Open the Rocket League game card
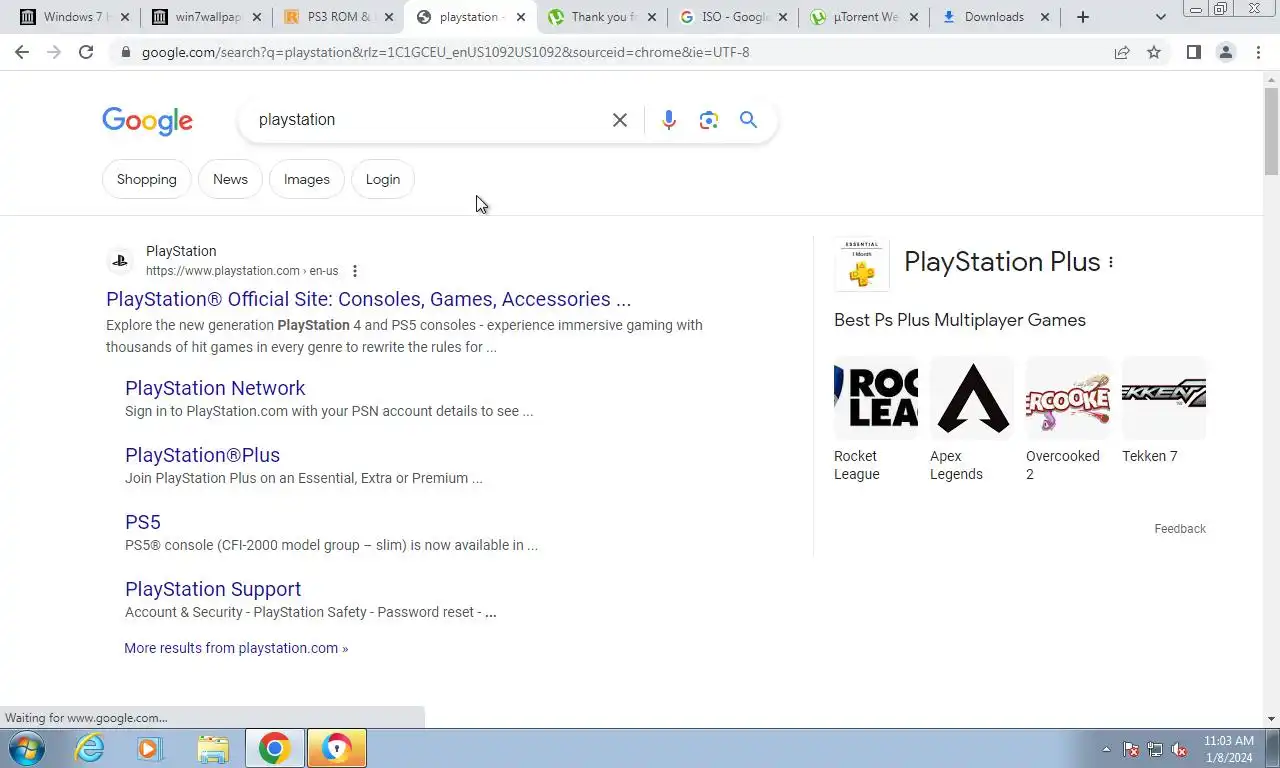Image resolution: width=1280 pixels, height=768 pixels. coord(875,420)
